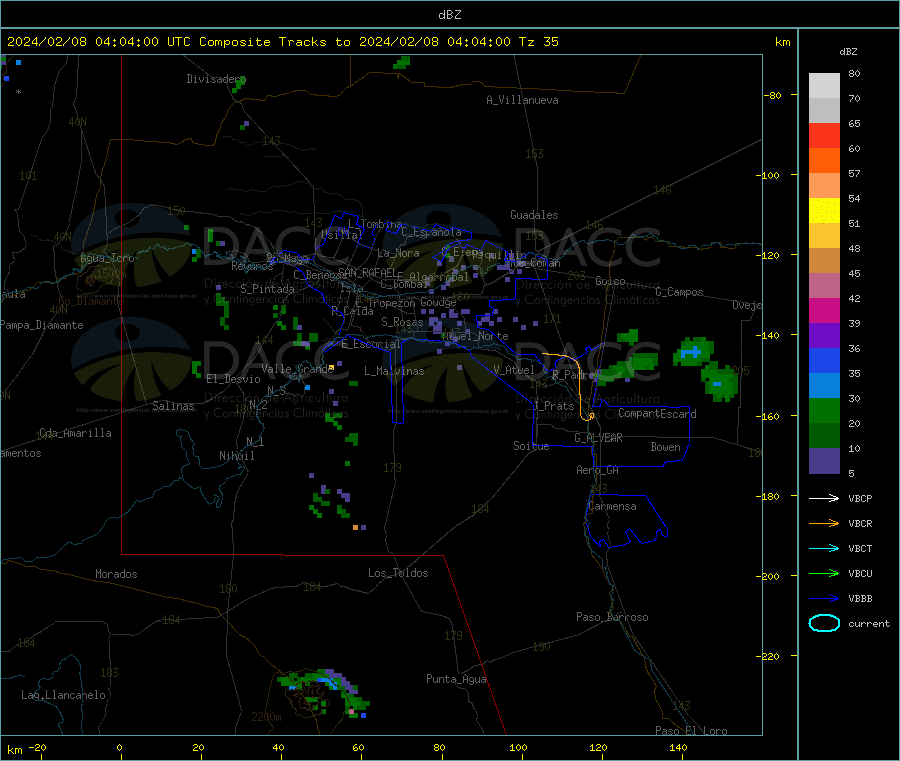
Task: Click the G_ALVEAR place label
Action: (598, 438)
